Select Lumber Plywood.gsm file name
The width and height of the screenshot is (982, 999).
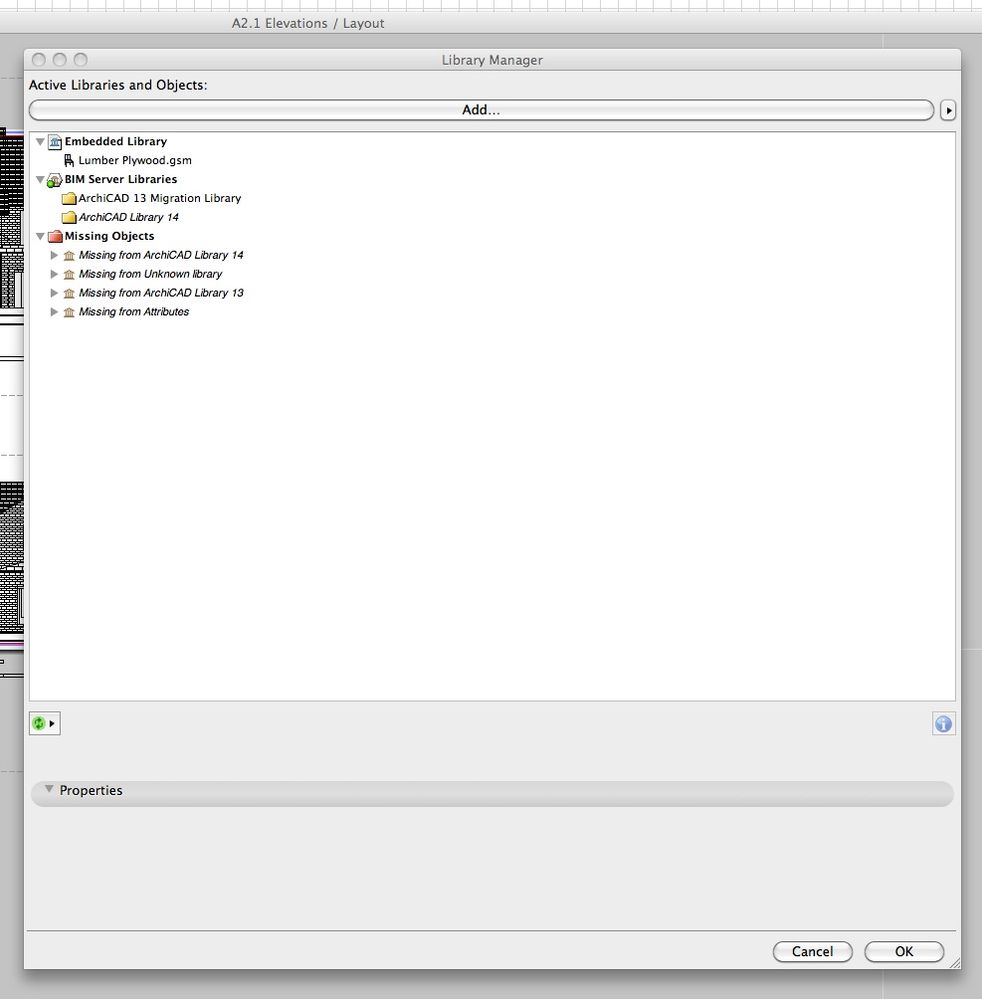click(135, 161)
